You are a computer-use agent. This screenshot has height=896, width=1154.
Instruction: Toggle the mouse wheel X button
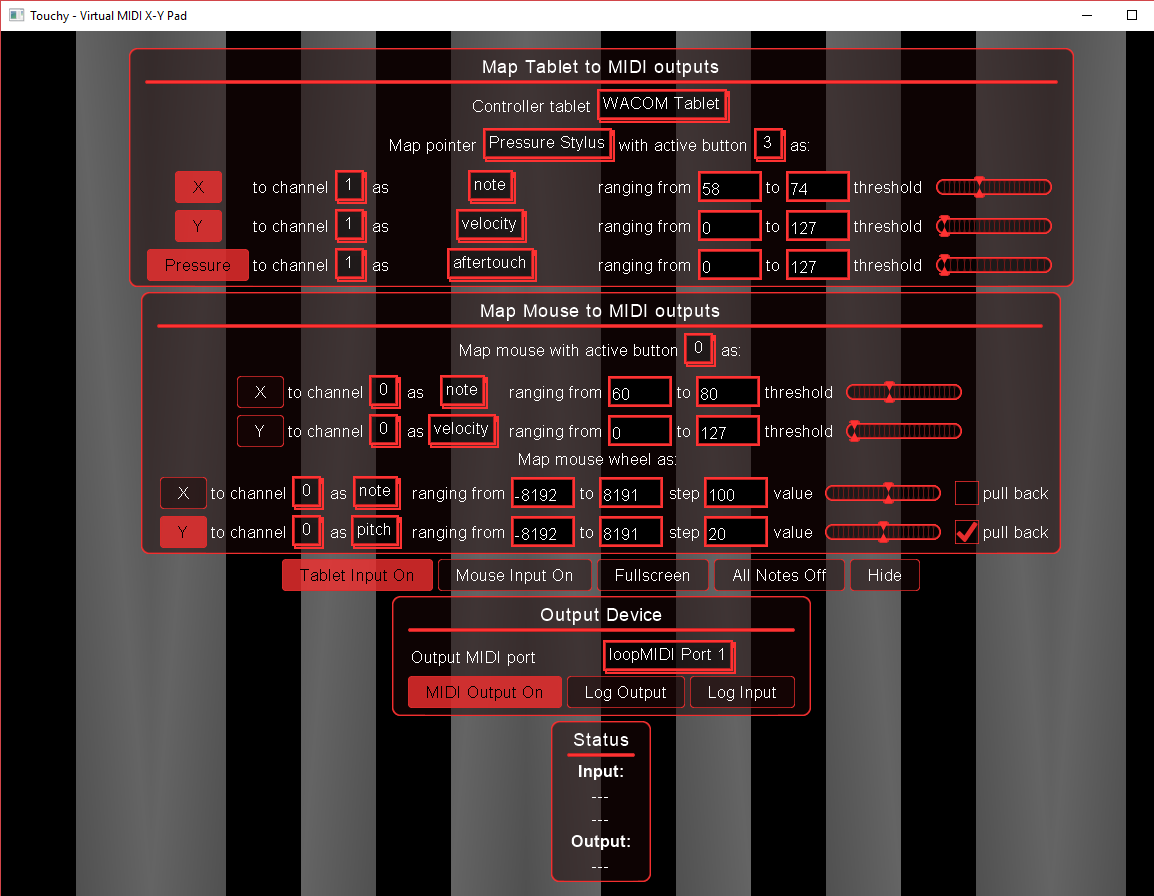tap(183, 493)
